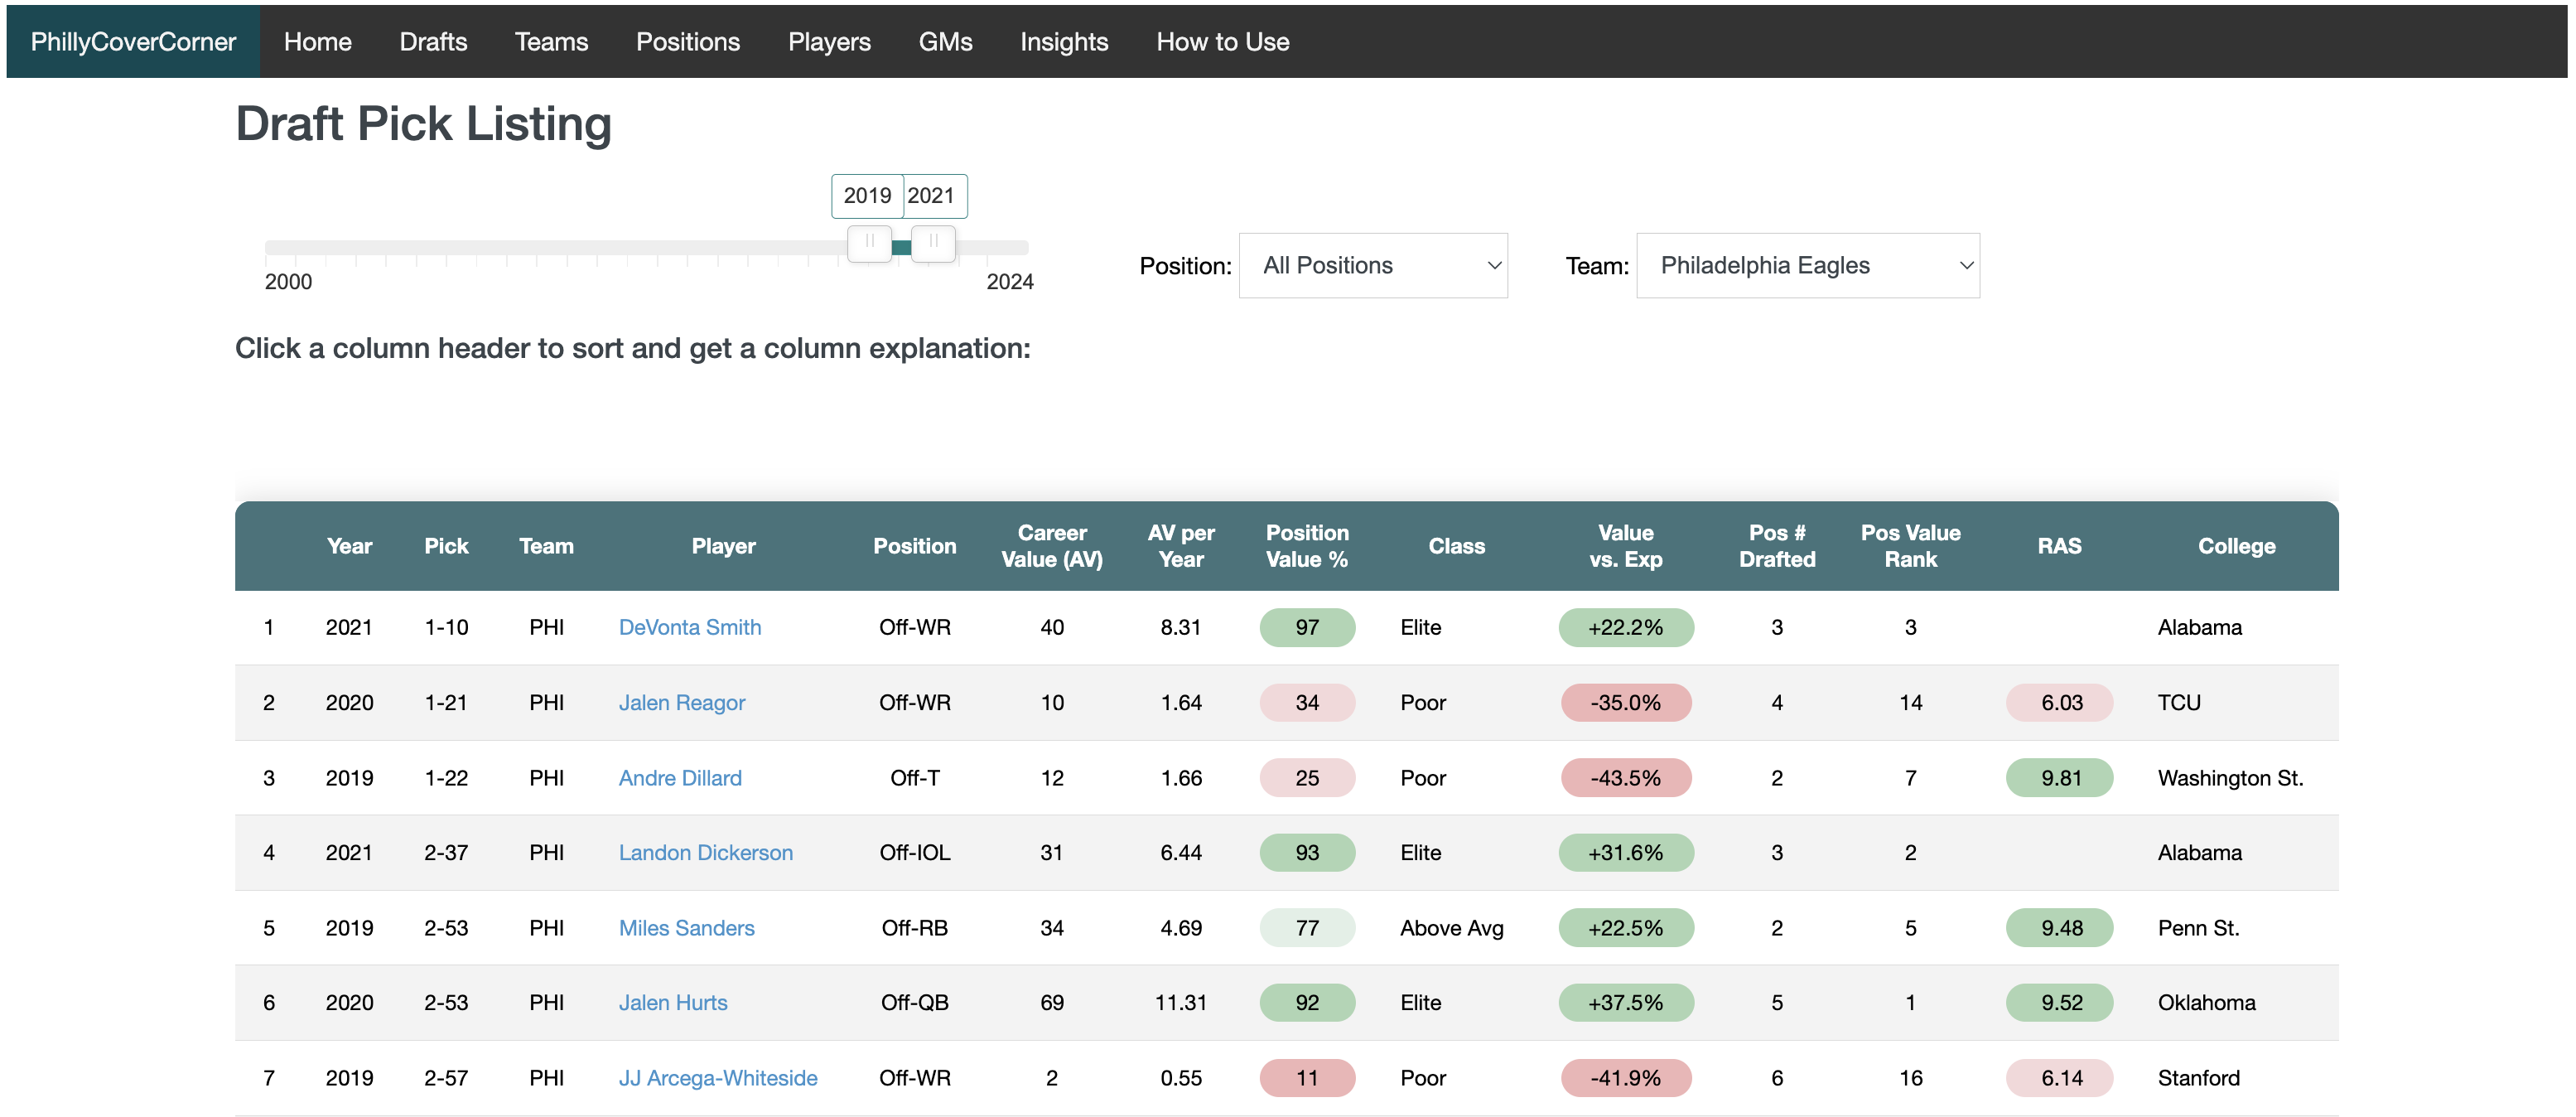Click the 2019 left slider handle
2576x1117 pixels.
coord(869,242)
